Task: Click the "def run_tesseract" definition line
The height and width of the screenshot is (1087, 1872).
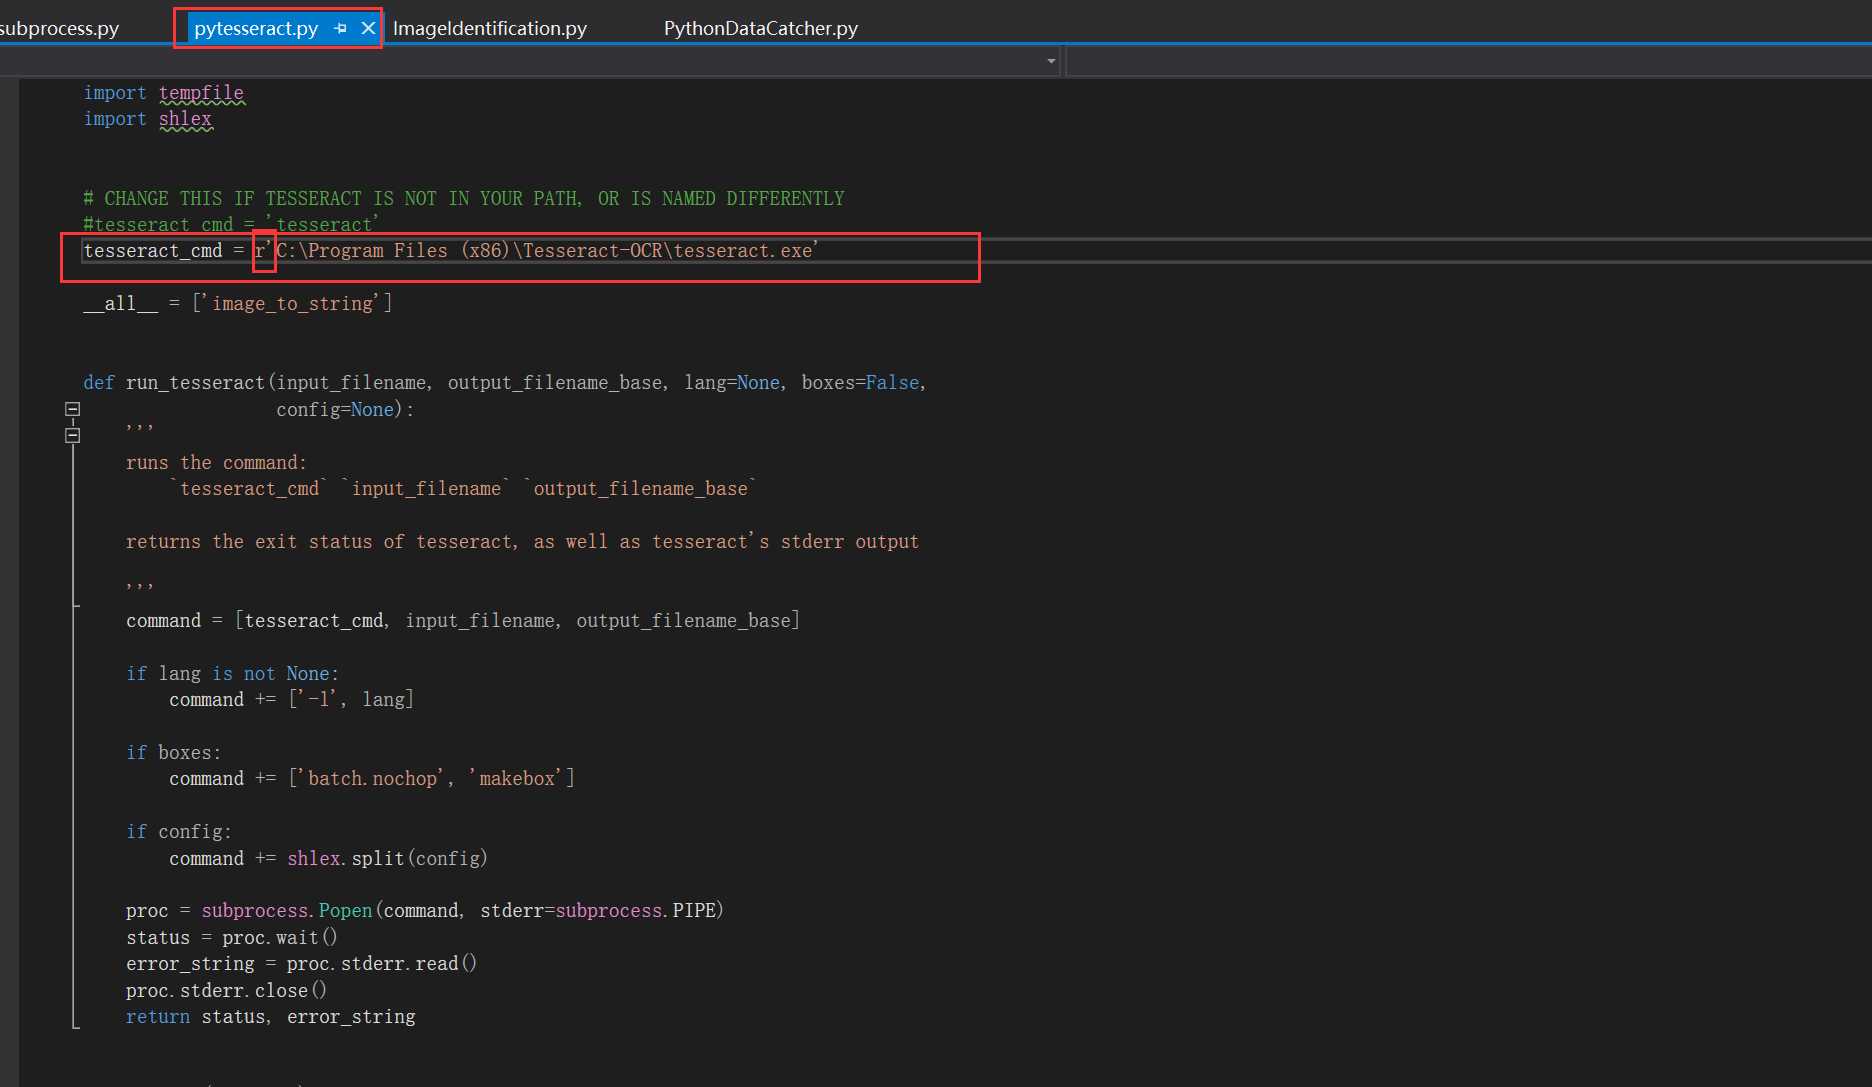Action: [505, 383]
